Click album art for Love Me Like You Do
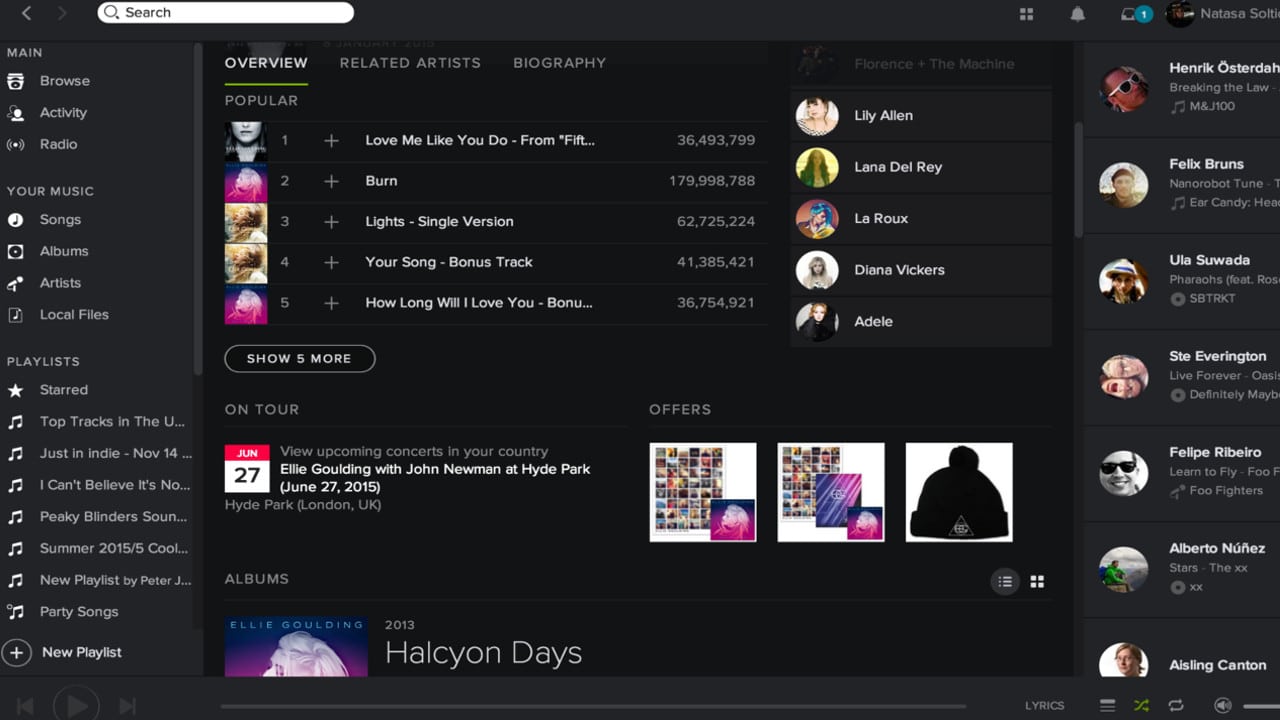1280x720 pixels. click(246, 141)
